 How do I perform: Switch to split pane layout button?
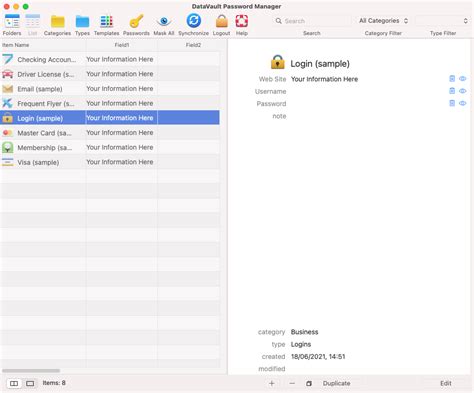point(14,384)
